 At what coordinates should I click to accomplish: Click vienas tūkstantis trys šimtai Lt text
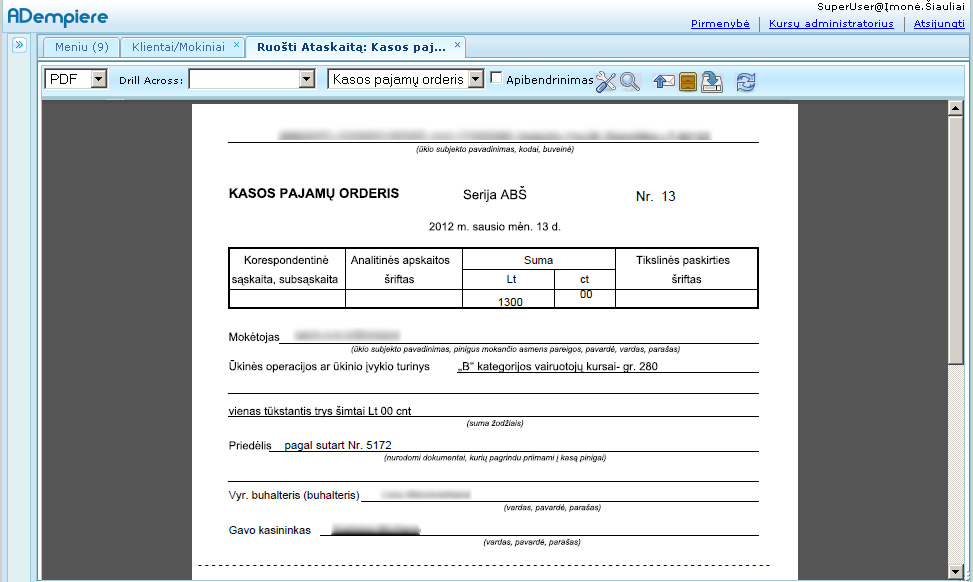(x=320, y=411)
